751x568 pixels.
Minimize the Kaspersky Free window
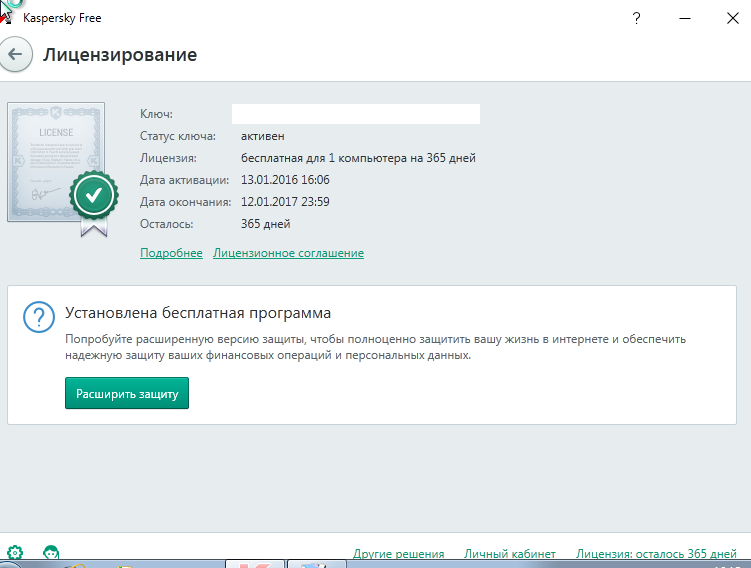click(x=685, y=18)
